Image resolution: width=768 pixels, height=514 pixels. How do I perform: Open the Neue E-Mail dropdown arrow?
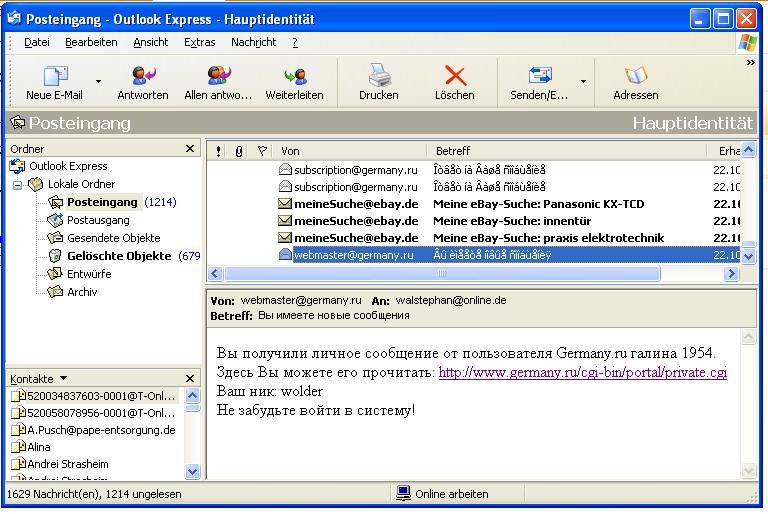98,81
